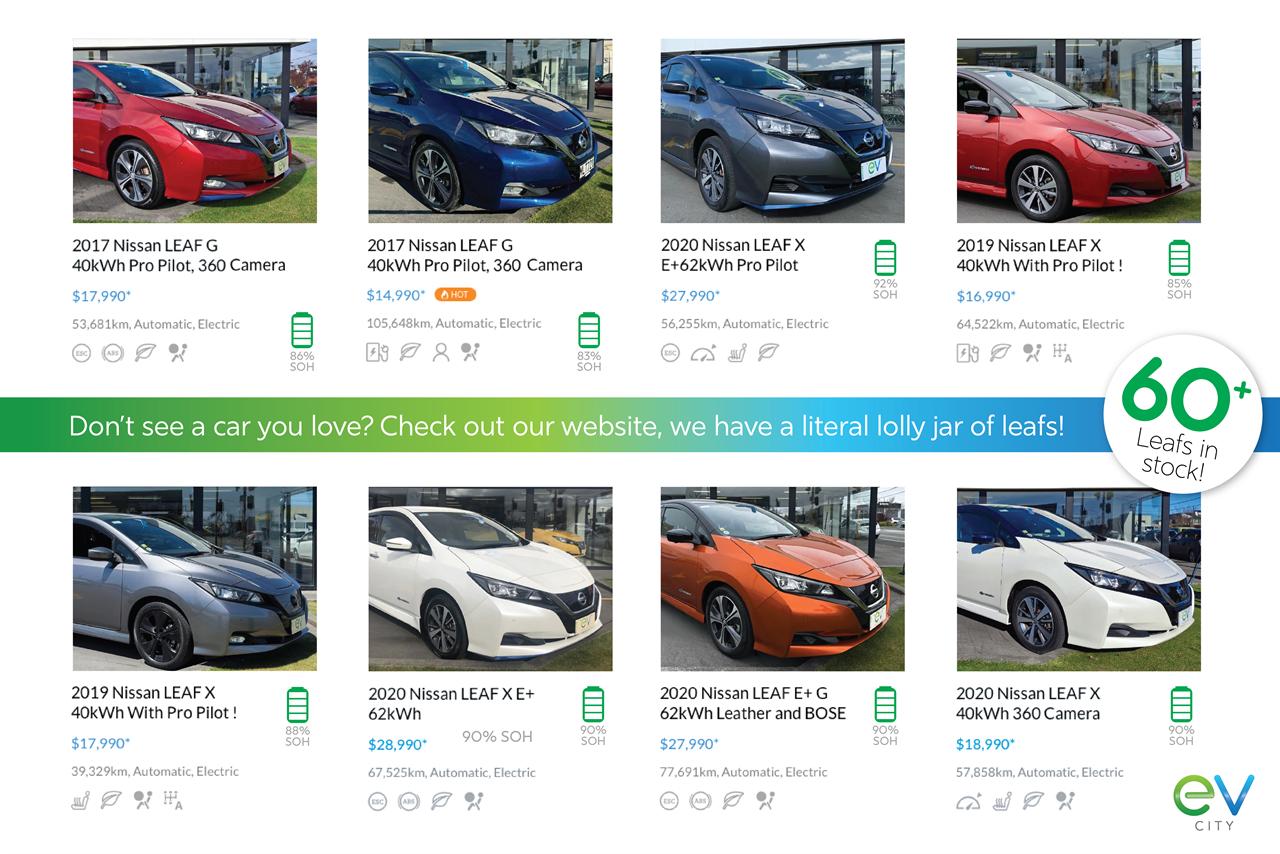The height and width of the screenshot is (854, 1280).
Task: Click the ESC icon under the $17,990 red LEAF G
Action: (81, 353)
